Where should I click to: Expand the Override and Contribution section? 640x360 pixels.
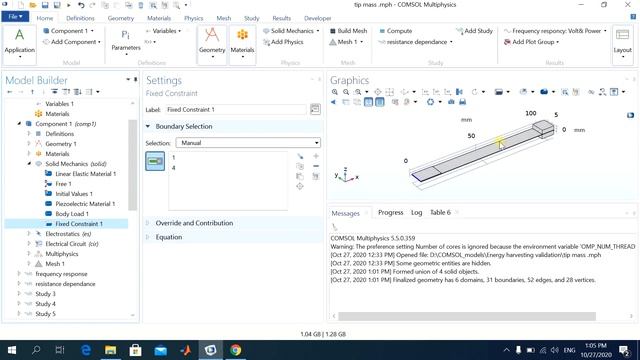[148, 223]
